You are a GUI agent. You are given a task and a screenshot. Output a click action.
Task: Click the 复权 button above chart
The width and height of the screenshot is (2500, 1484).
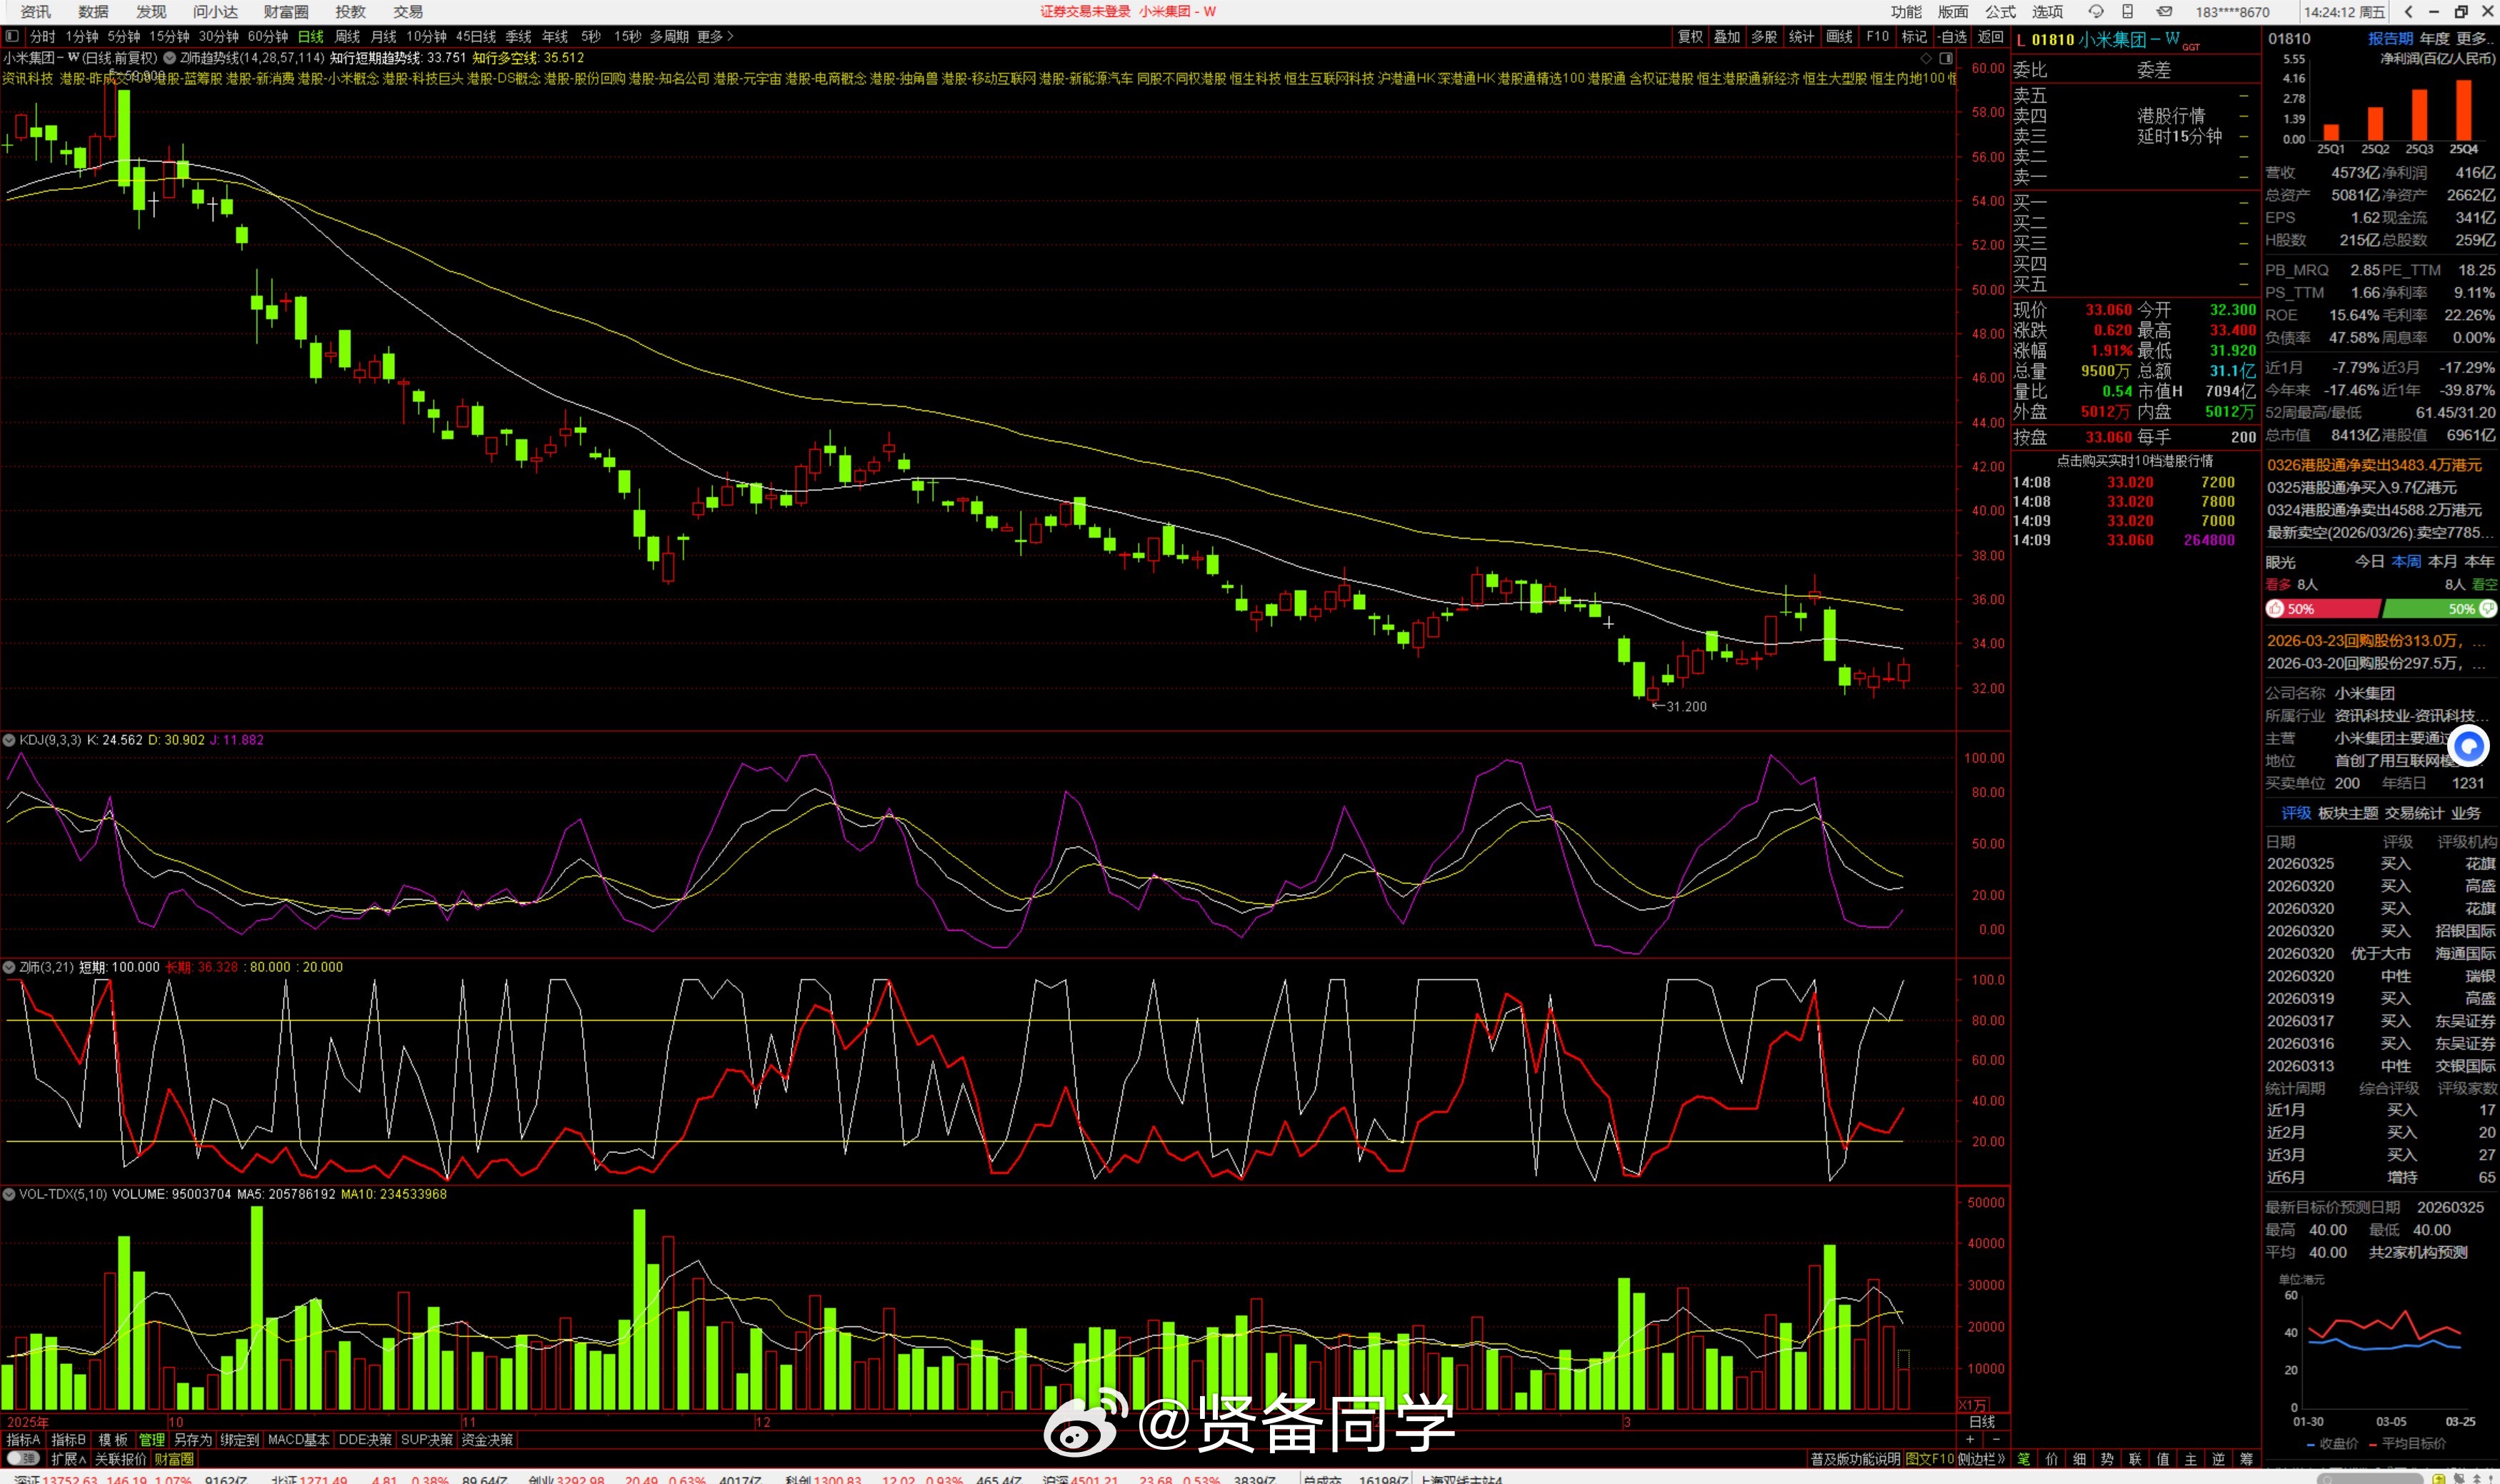click(1690, 37)
